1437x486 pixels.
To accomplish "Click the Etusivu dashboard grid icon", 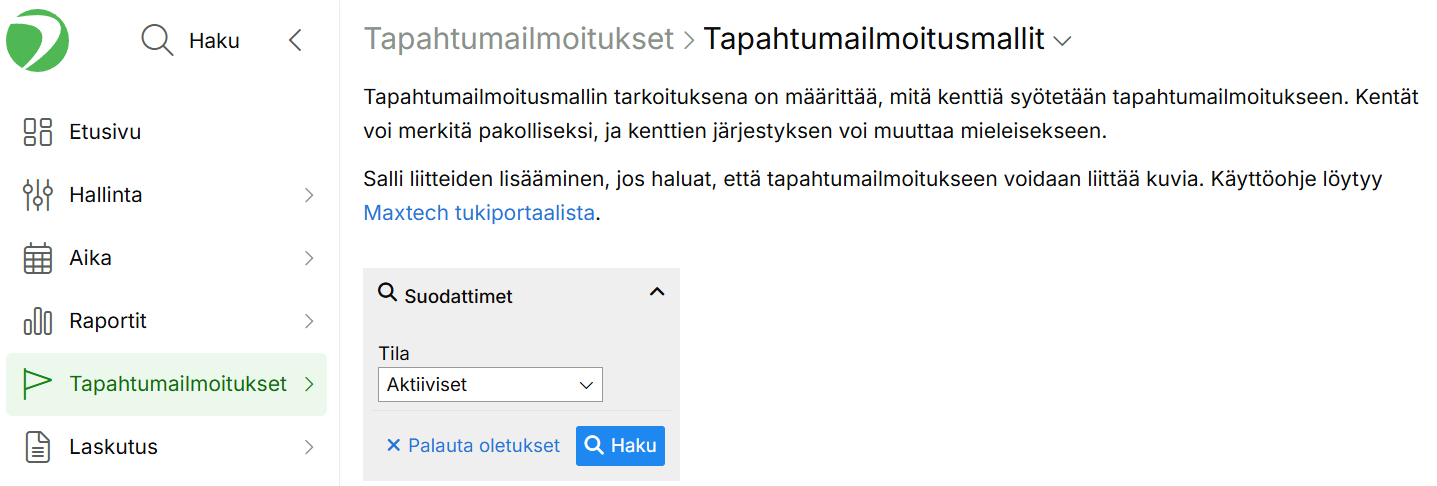I will 37,132.
